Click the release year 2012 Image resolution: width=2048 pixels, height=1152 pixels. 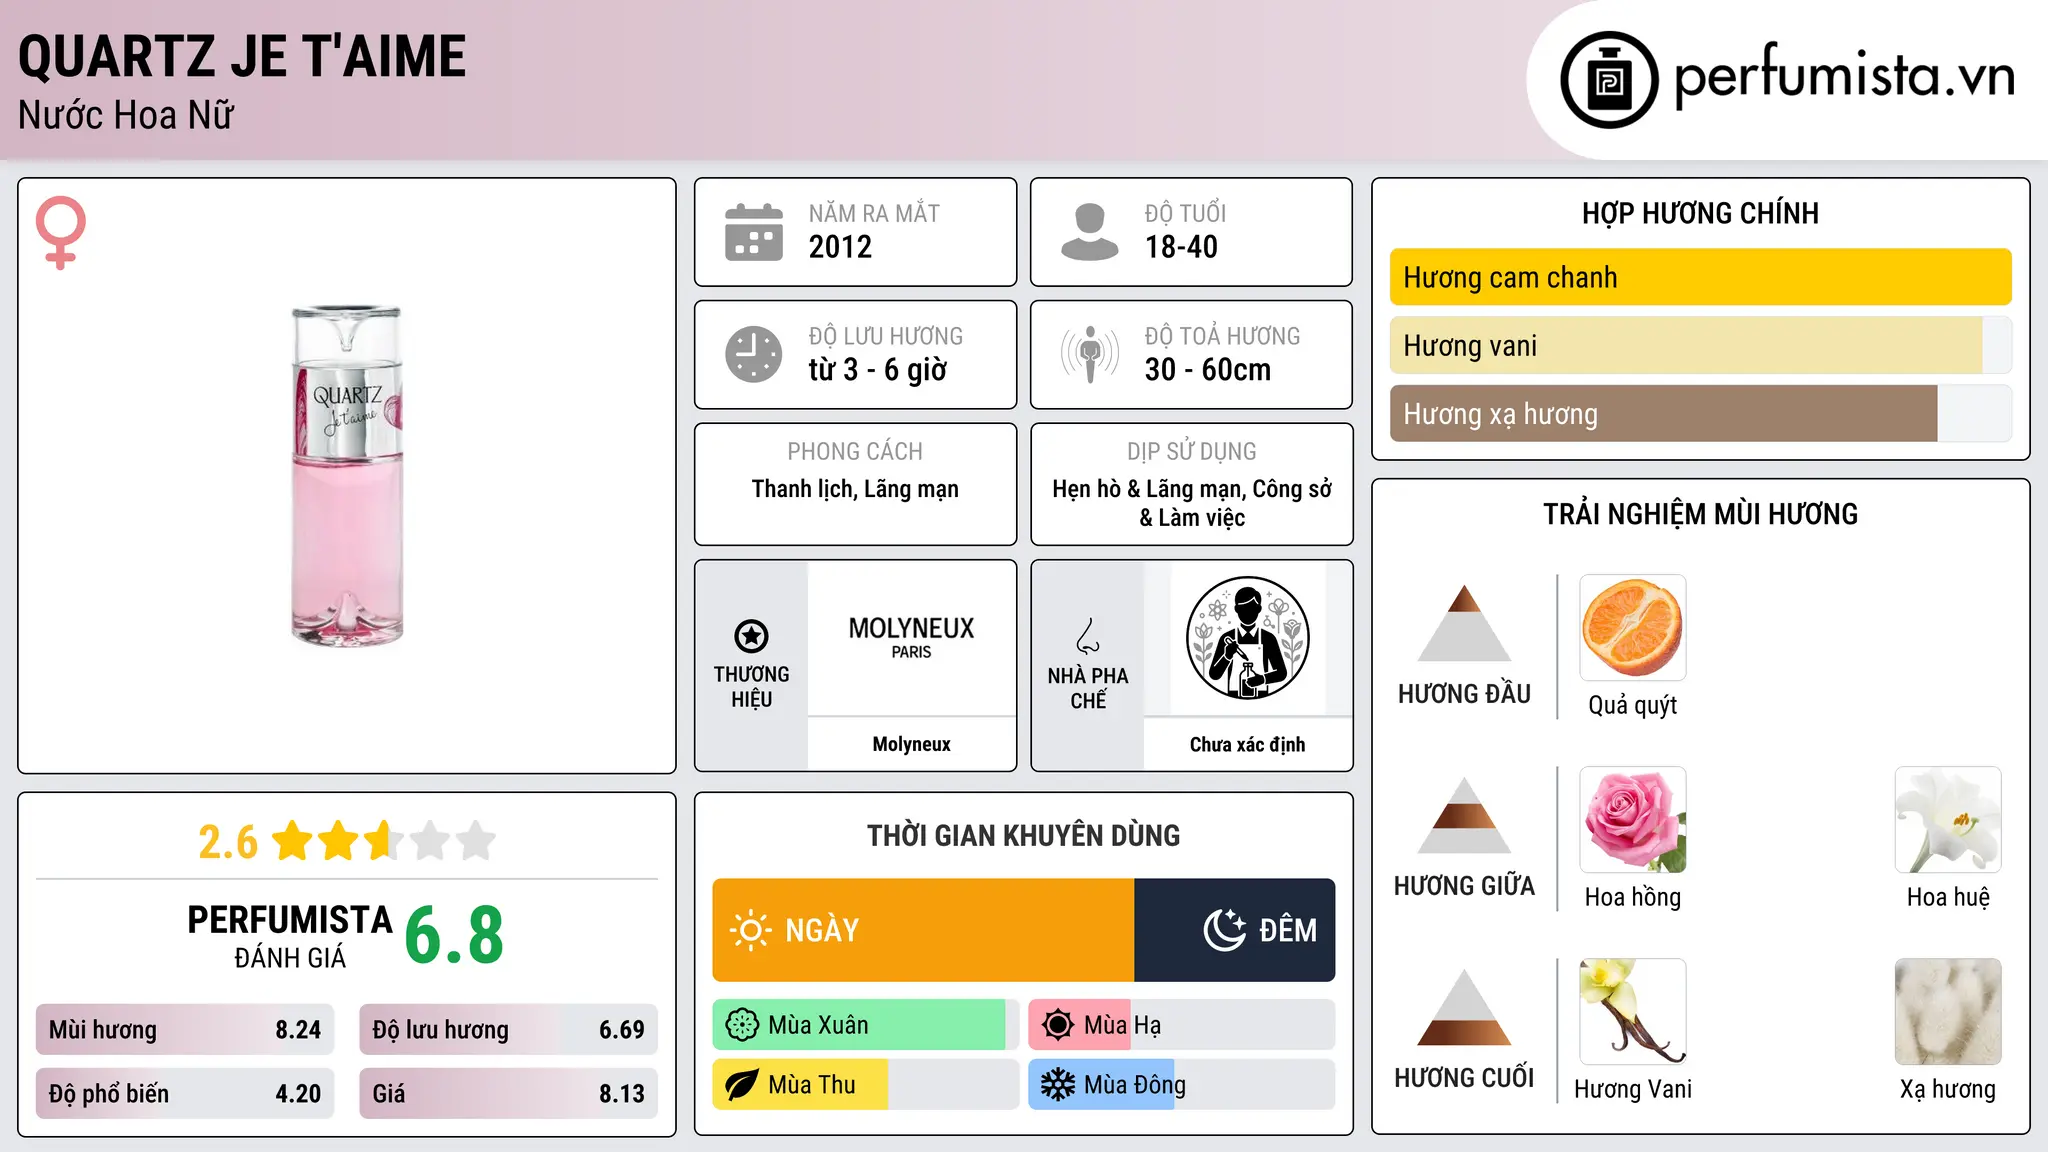pos(840,247)
